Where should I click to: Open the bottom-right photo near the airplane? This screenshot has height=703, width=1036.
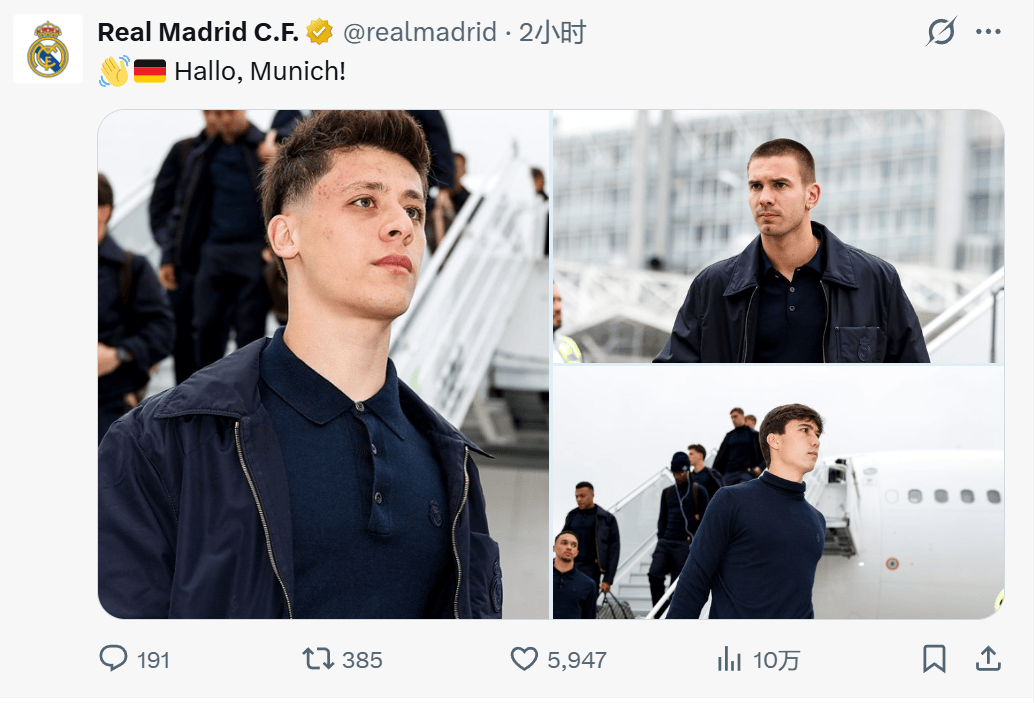click(778, 492)
